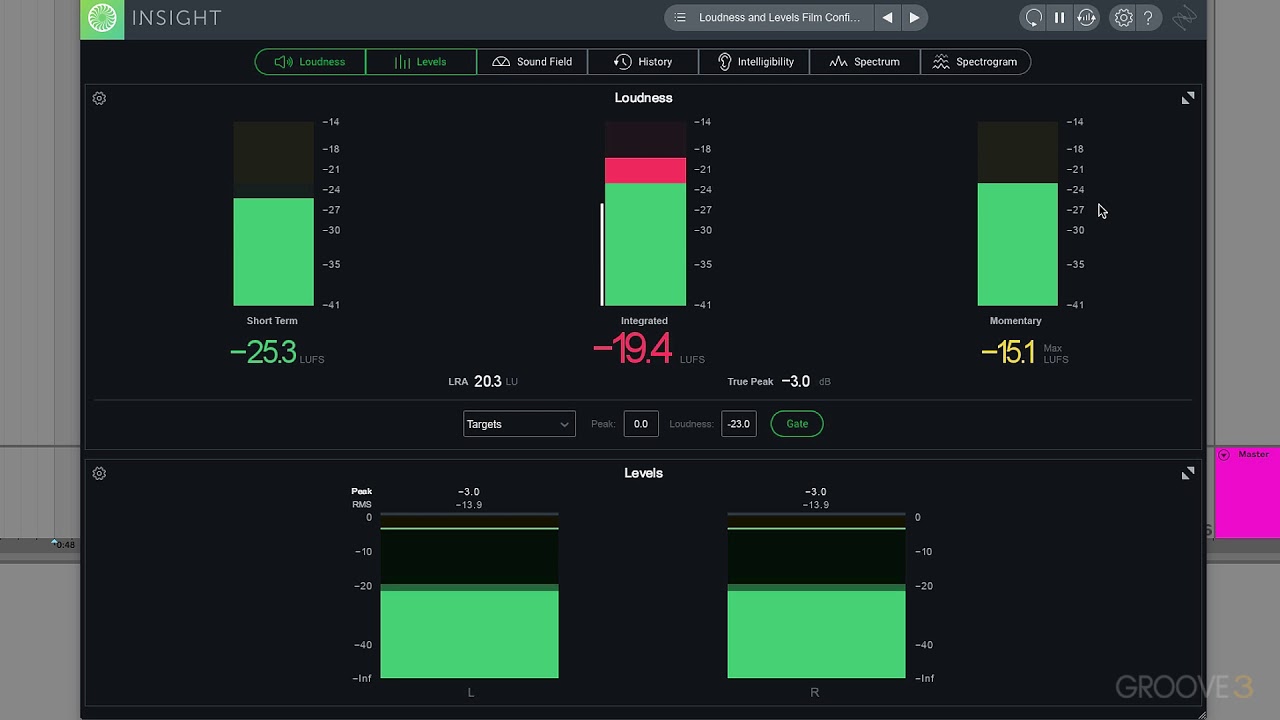The width and height of the screenshot is (1280, 720).
Task: Enable the Intelligibility module
Action: [754, 62]
